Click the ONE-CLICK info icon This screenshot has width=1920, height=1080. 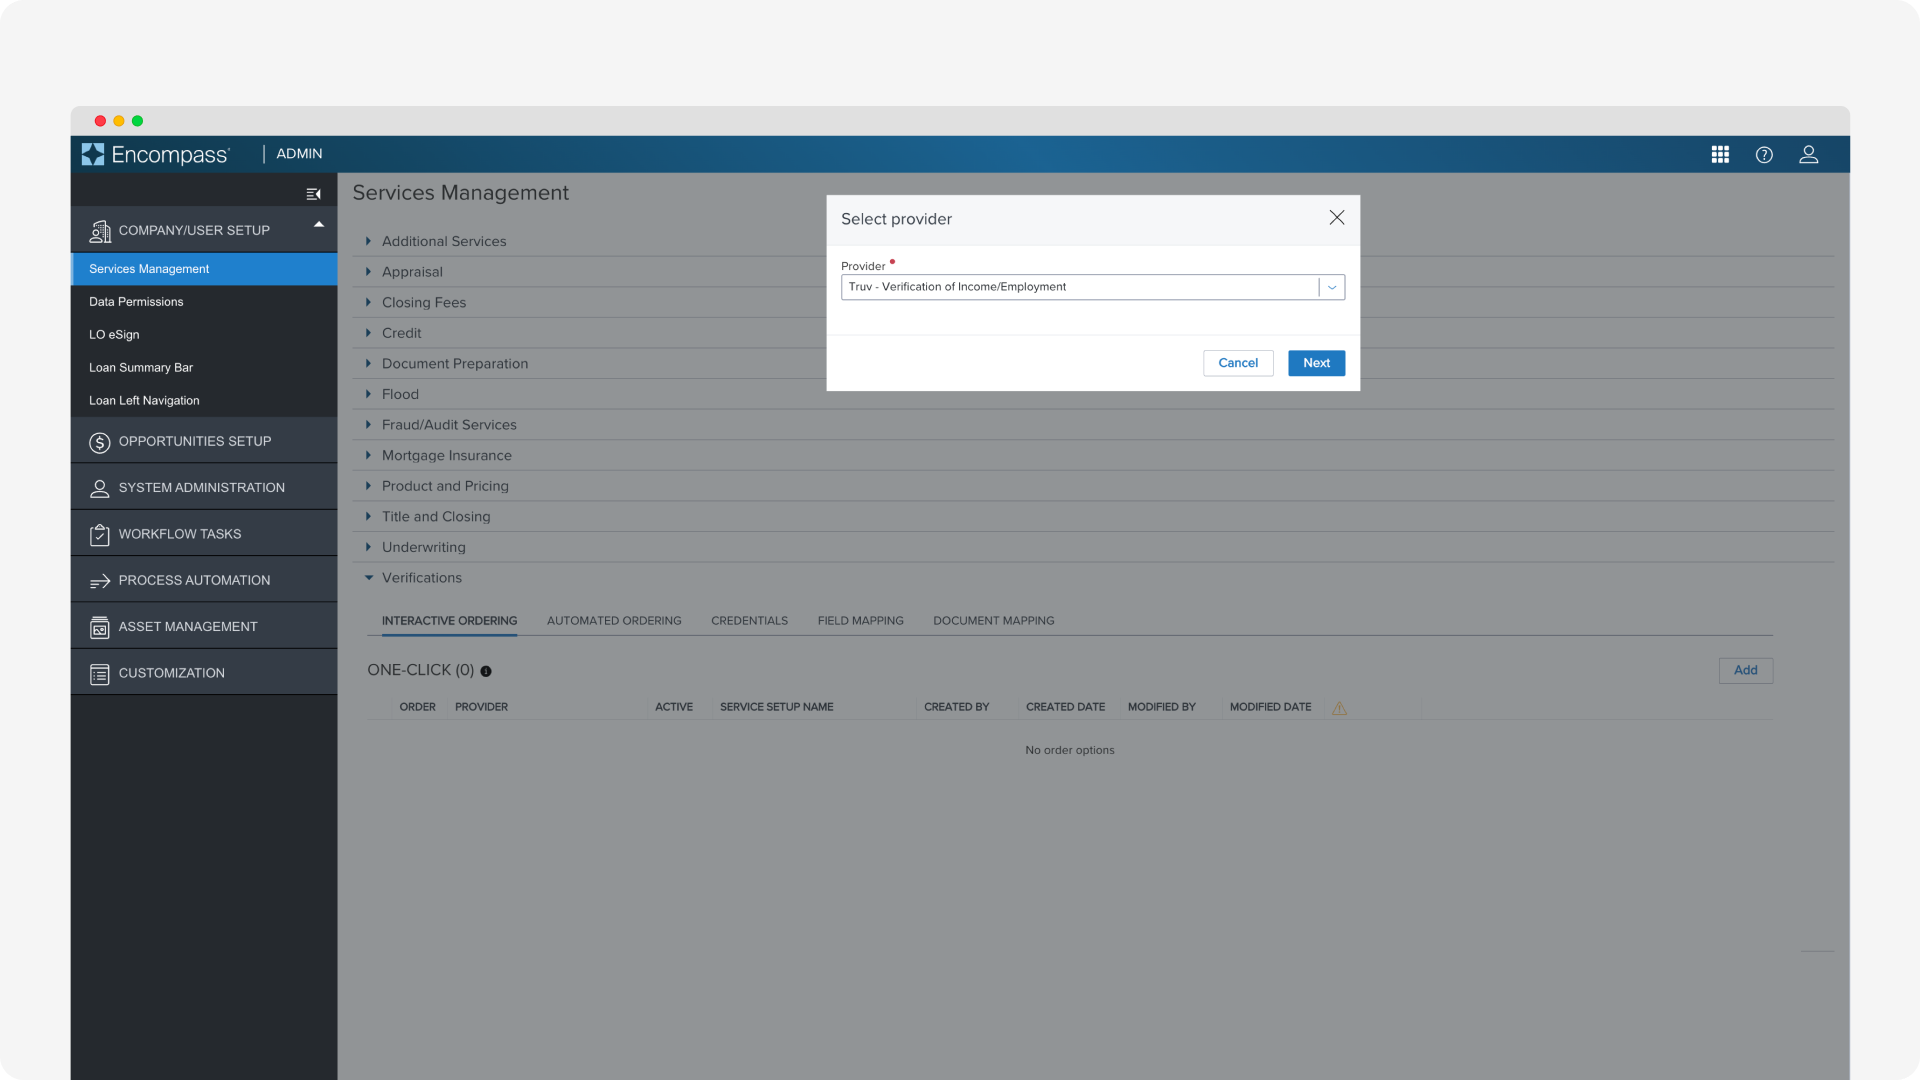486,671
